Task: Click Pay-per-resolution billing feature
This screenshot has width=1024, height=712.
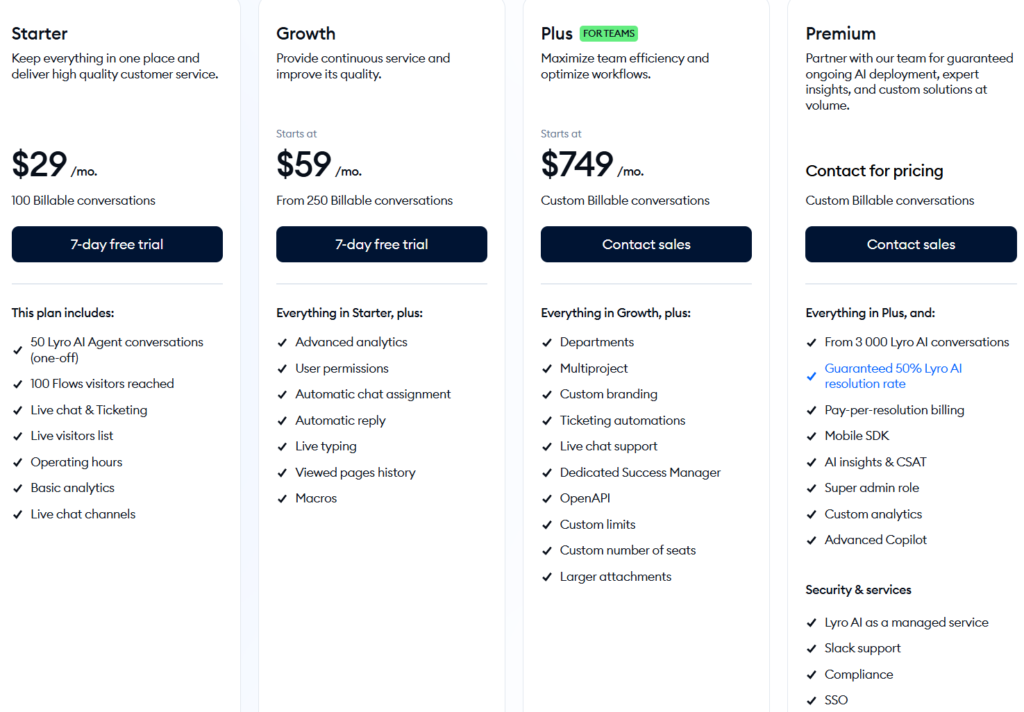Action: 894,410
